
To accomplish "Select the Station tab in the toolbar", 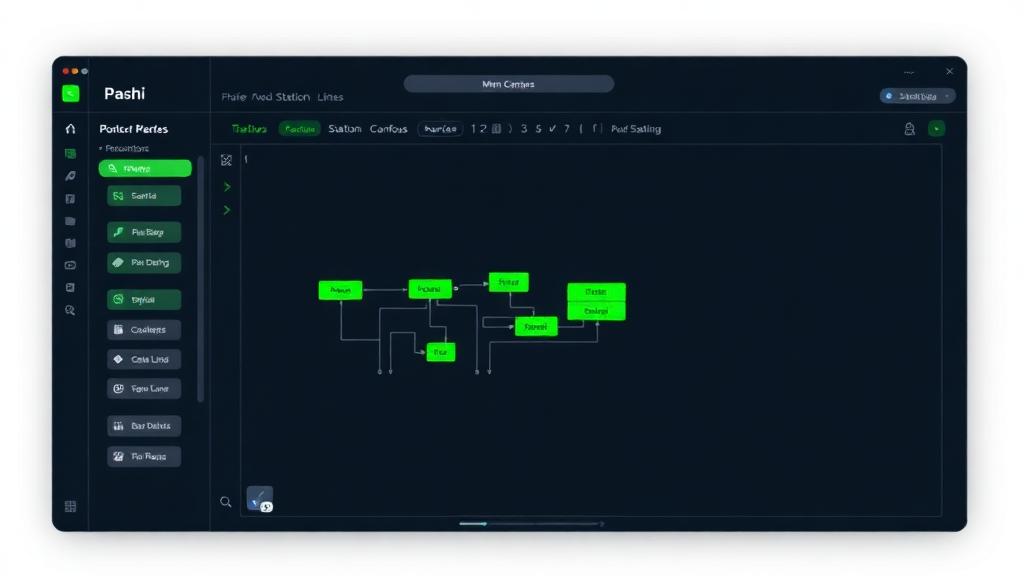I will click(x=345, y=129).
